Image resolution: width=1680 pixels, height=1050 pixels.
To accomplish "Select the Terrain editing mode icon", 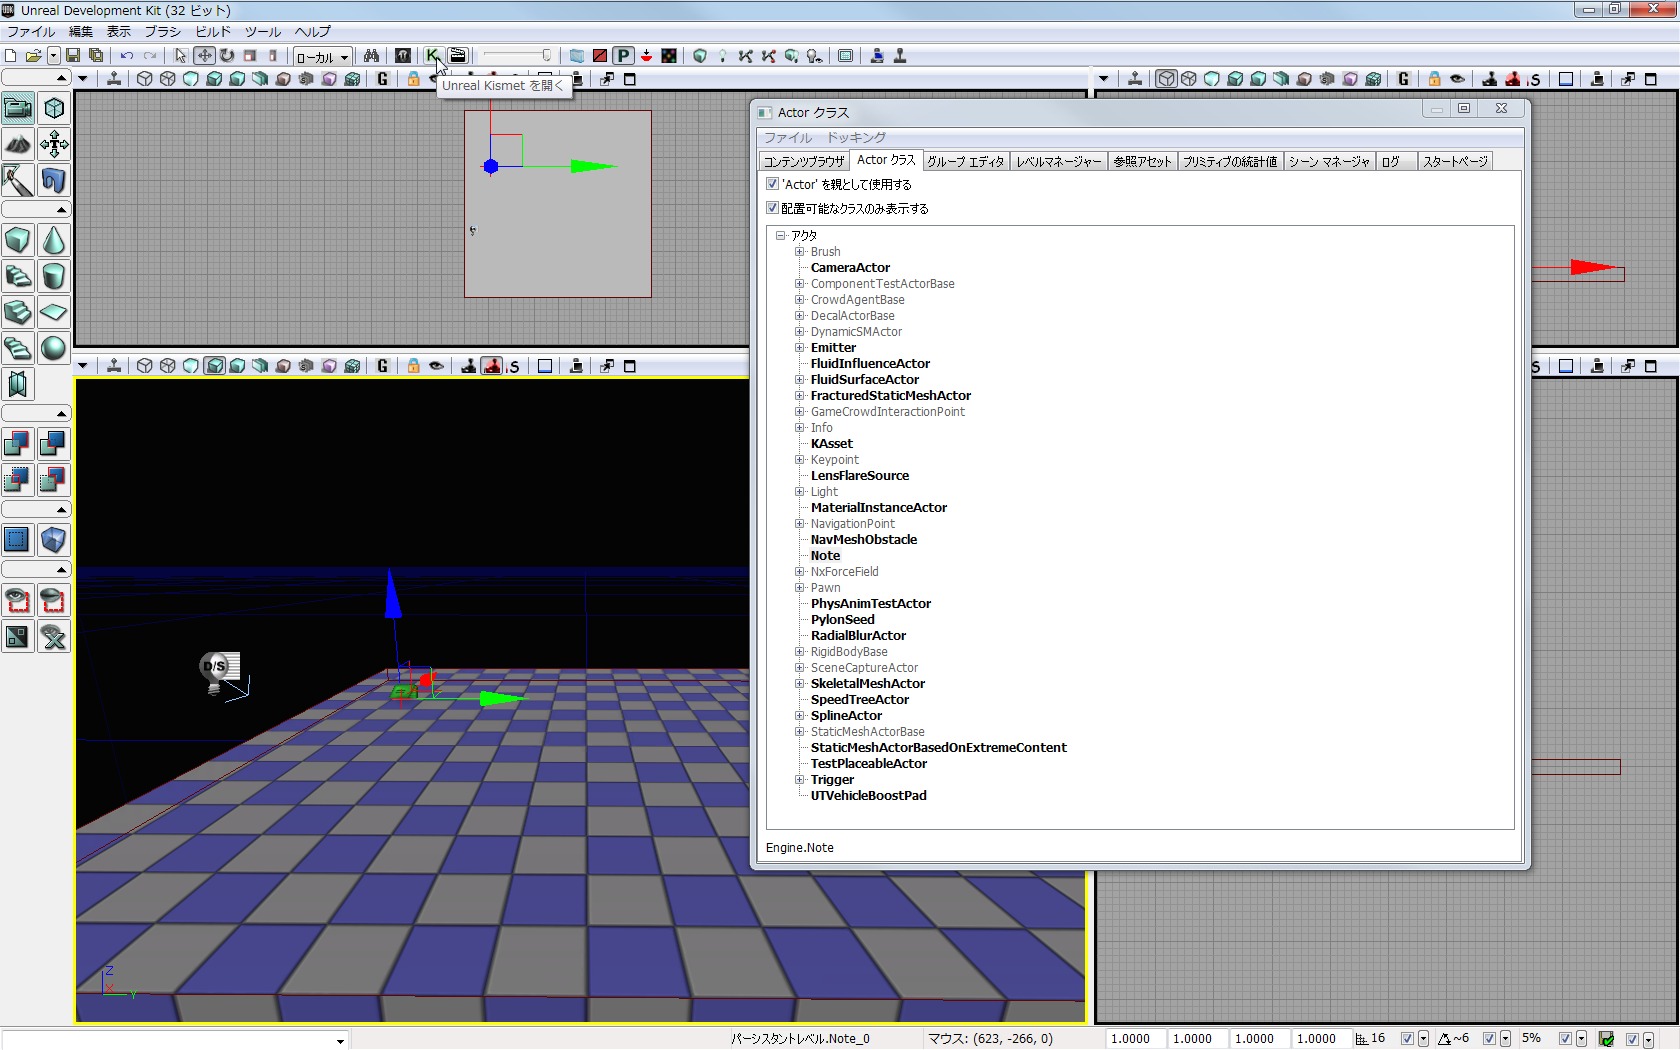I will pyautogui.click(x=18, y=144).
